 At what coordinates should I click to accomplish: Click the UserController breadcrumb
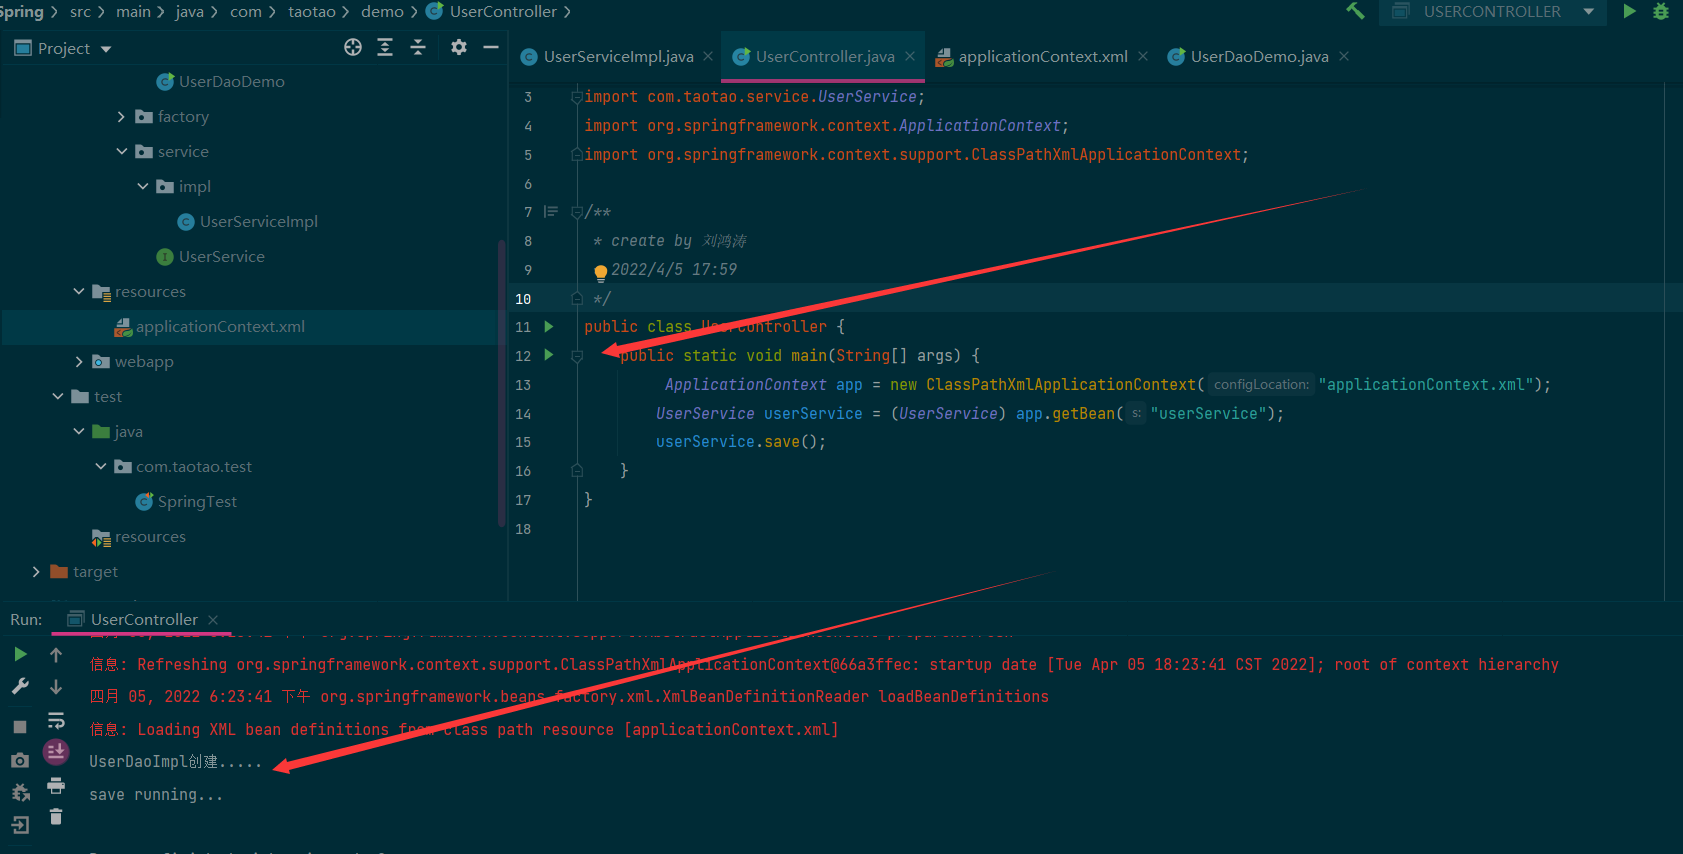pyautogui.click(x=492, y=12)
